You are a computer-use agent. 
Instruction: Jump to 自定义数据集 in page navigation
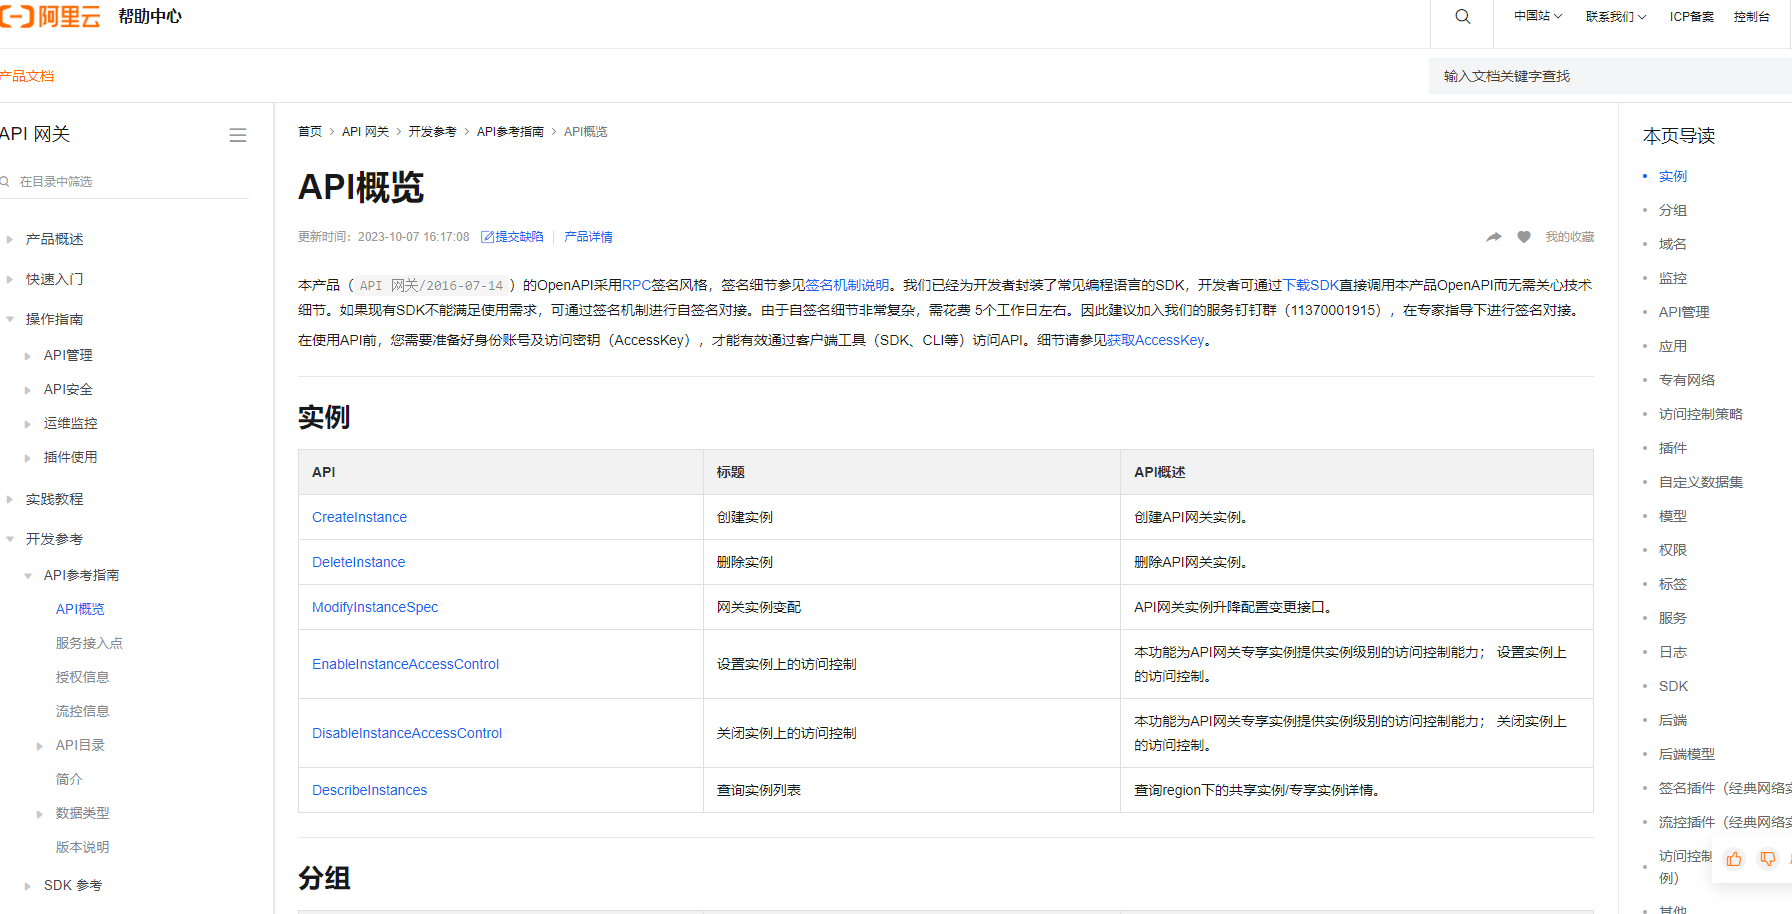tap(1700, 482)
